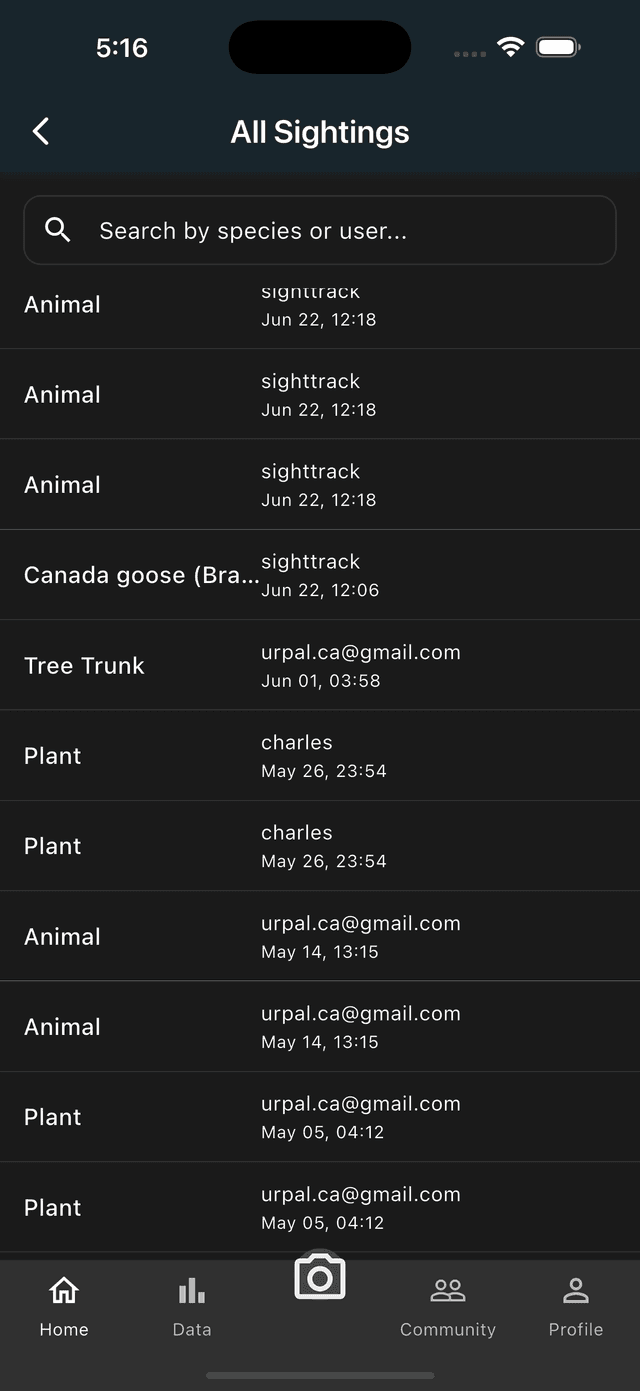The width and height of the screenshot is (640, 1391).
Task: Select the Canada goose (Bra...) sighting
Action: tap(320, 575)
